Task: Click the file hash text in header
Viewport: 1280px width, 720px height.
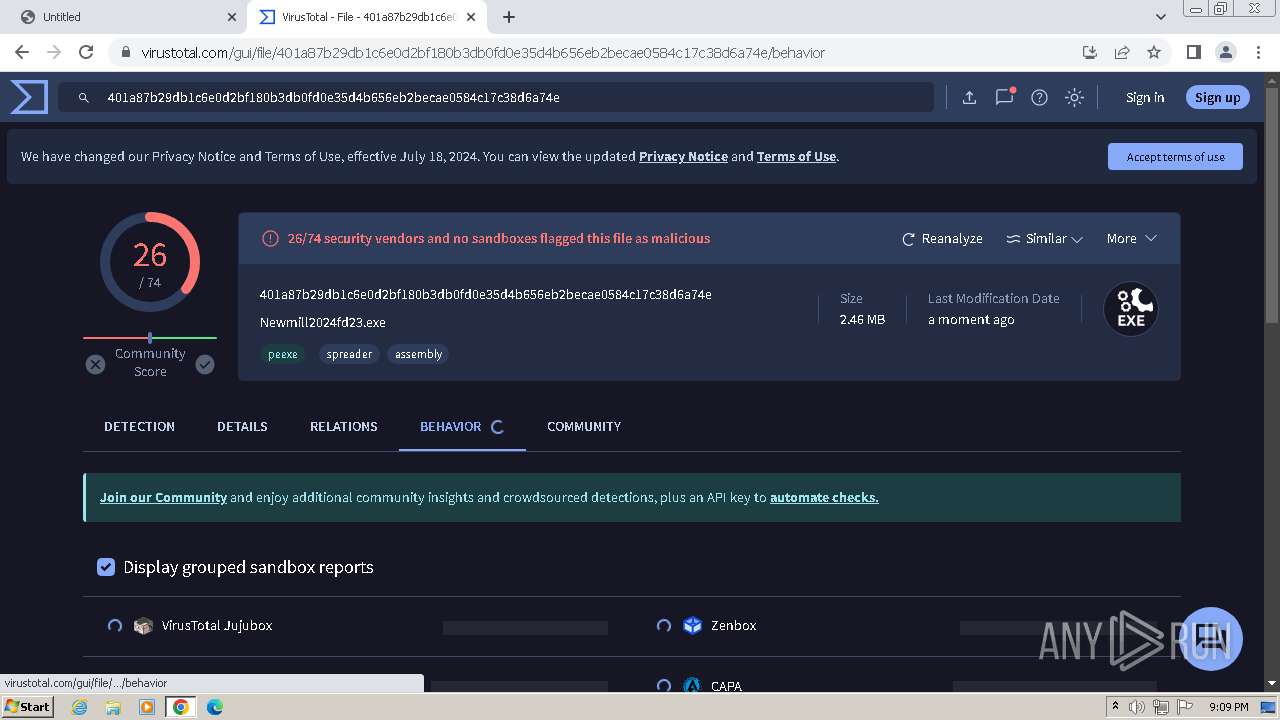Action: point(485,294)
